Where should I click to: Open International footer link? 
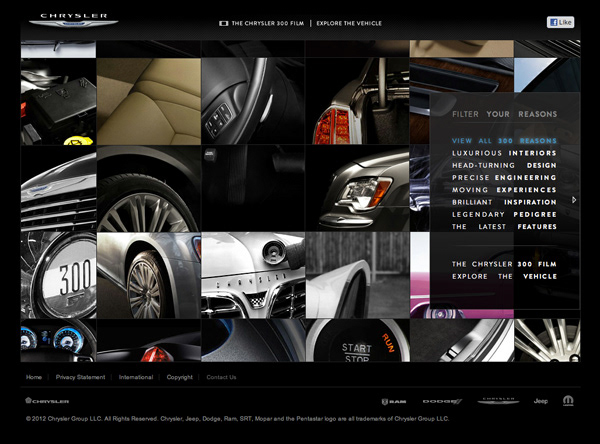(136, 377)
